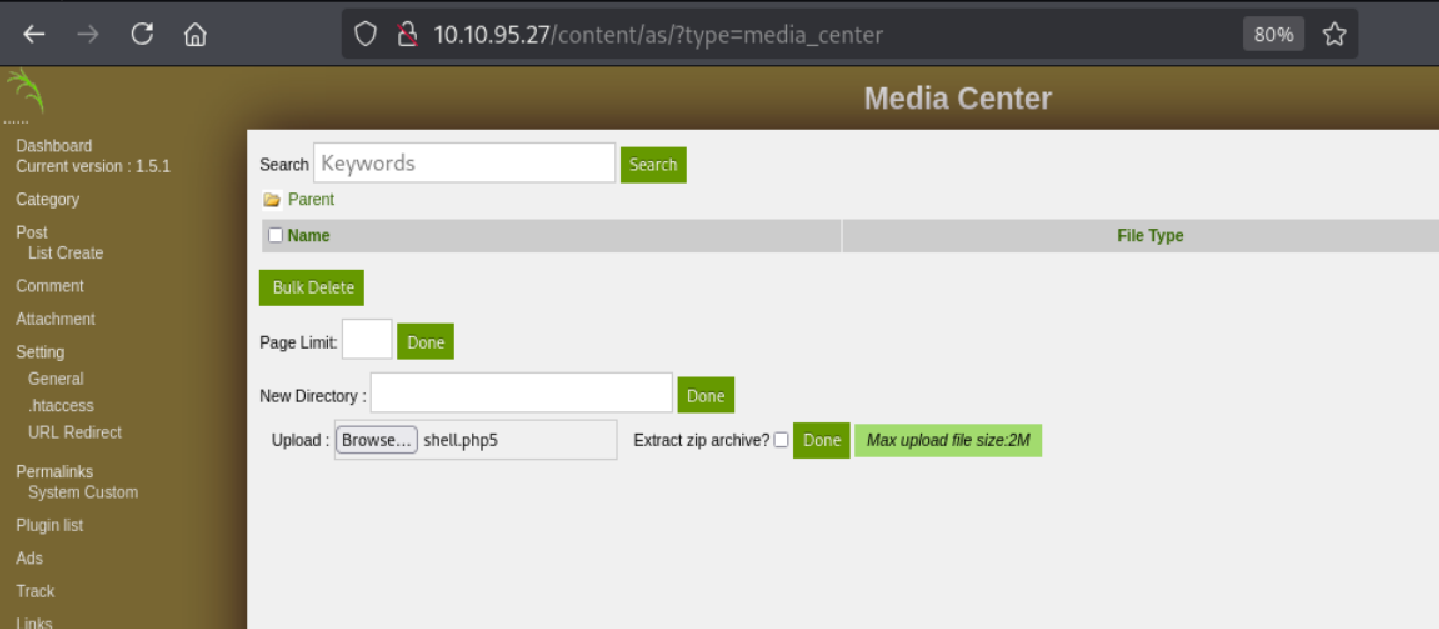The image size is (1439, 629).
Task: Open the Browse file picker
Action: click(x=376, y=439)
